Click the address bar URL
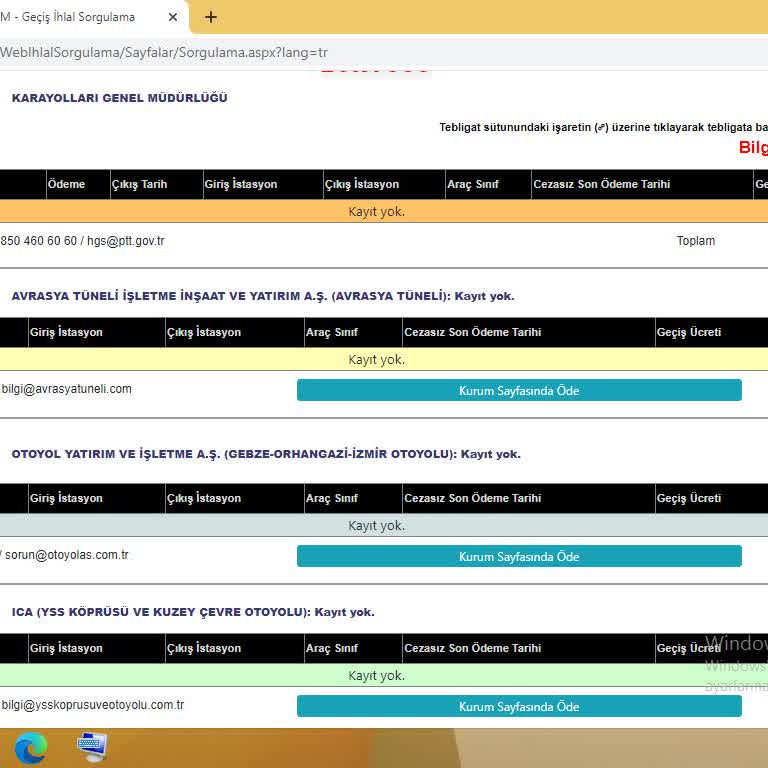The height and width of the screenshot is (768, 768). tap(165, 52)
